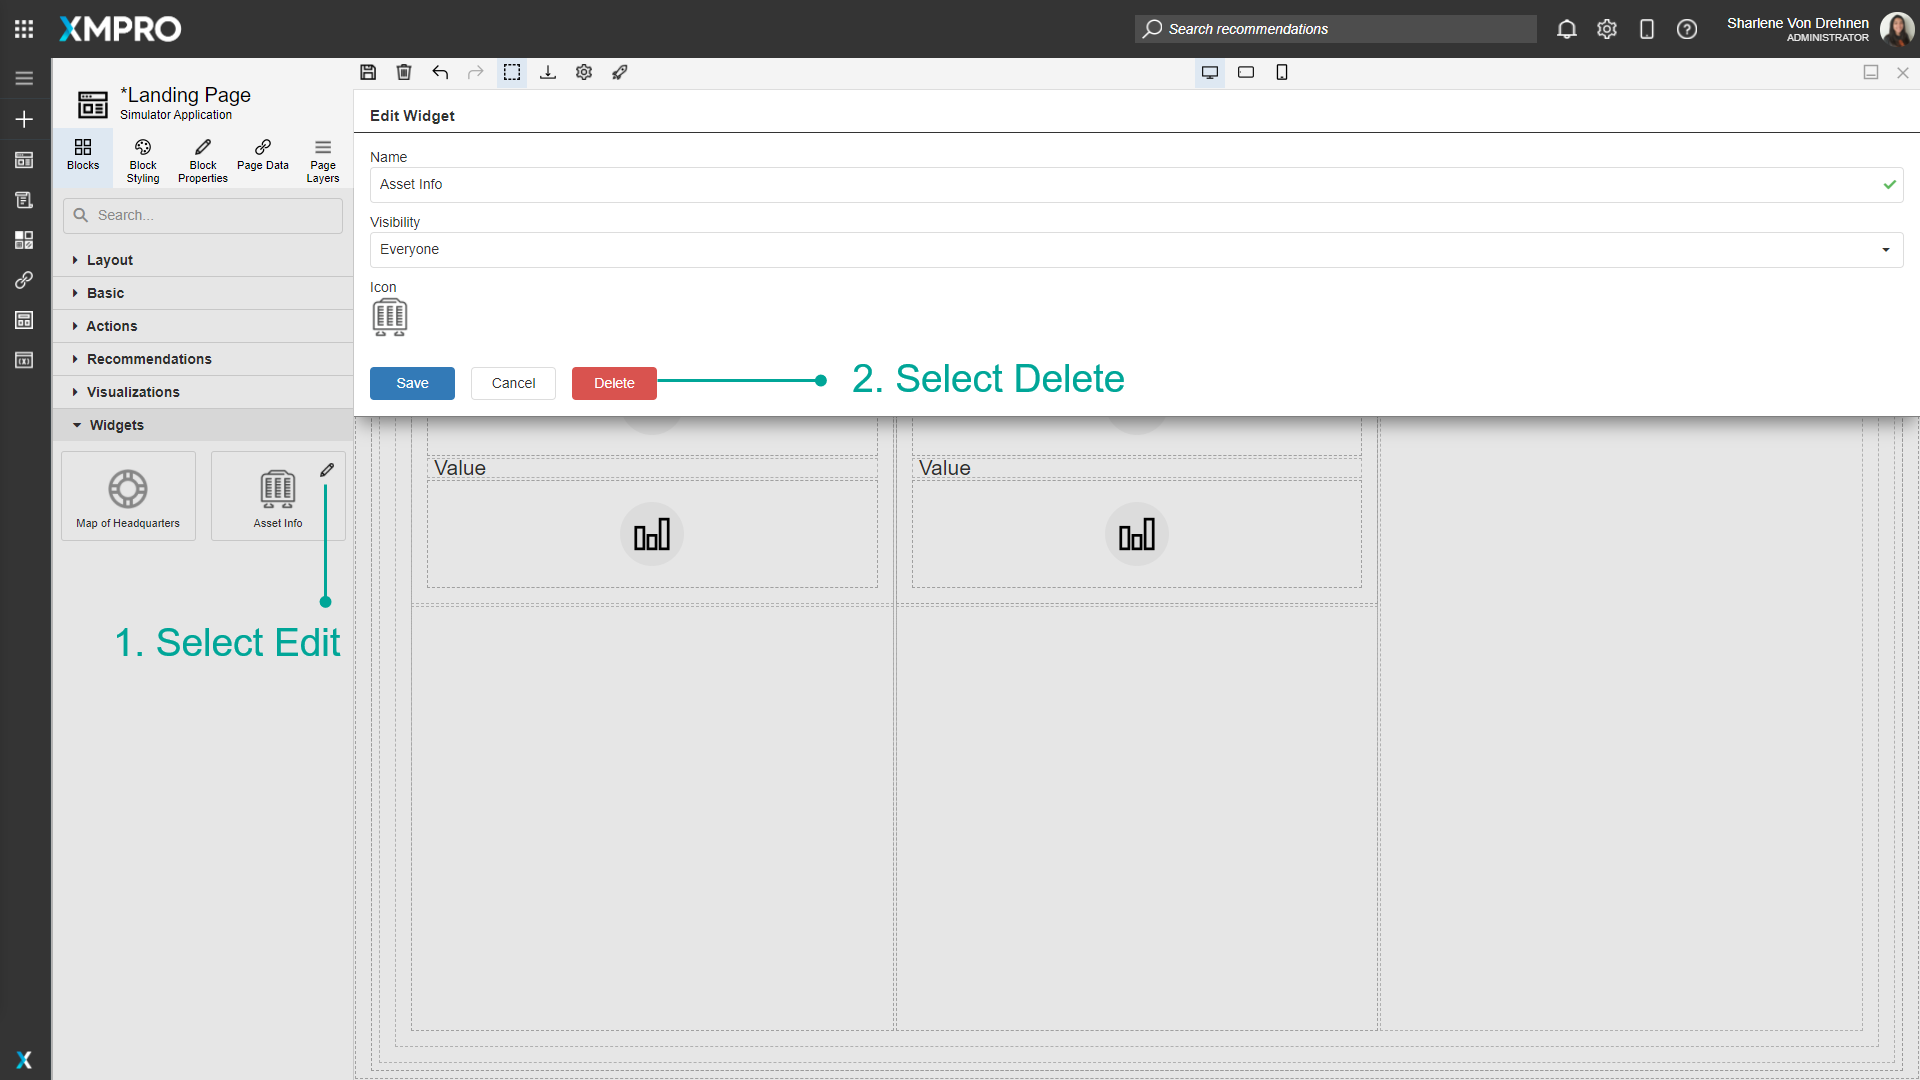Click the edit pencil on the Asset Info widget
The height and width of the screenshot is (1080, 1920).
(327, 470)
